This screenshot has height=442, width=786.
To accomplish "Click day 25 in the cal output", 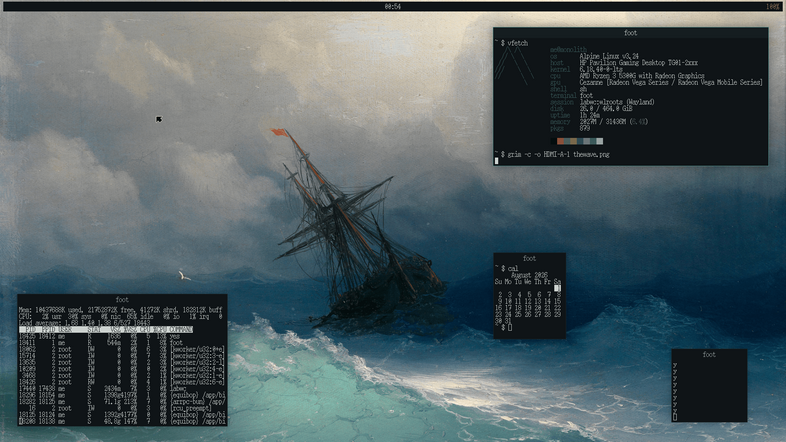I will click(x=518, y=314).
